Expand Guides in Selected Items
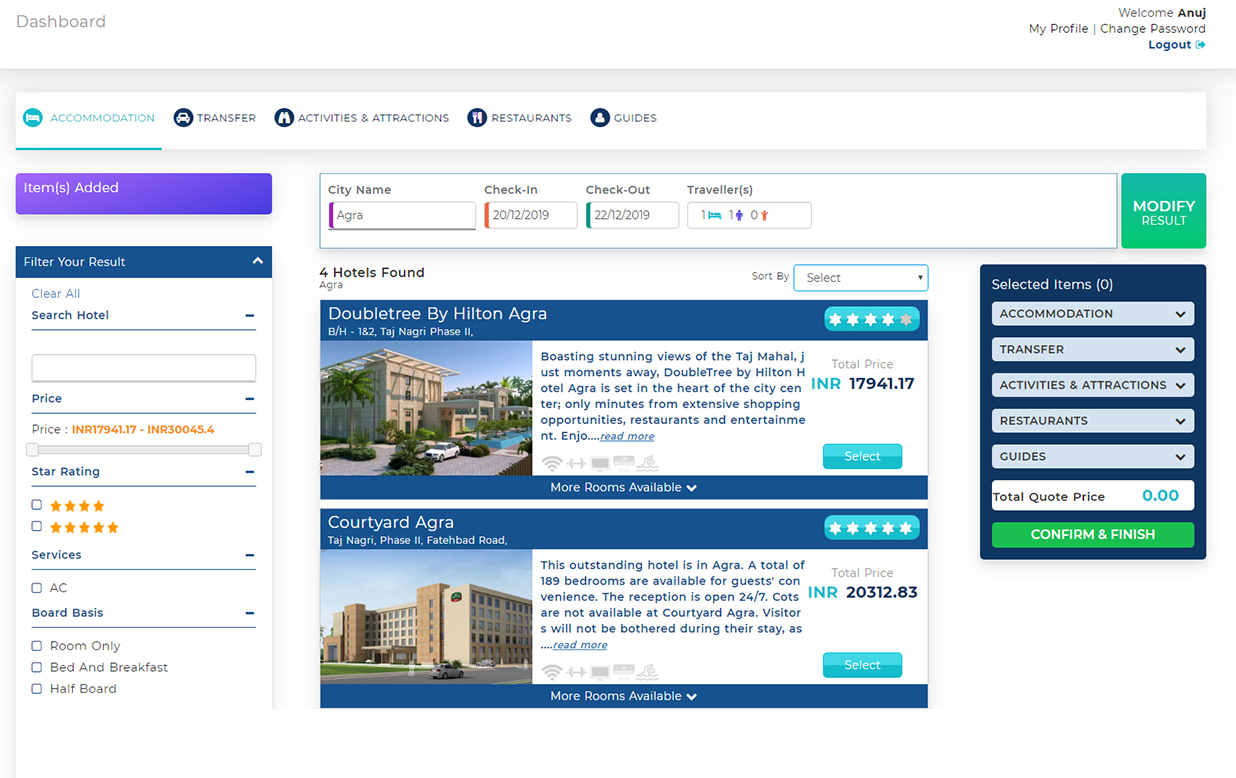Screen dimensions: 1236x778 pyautogui.click(x=1093, y=457)
